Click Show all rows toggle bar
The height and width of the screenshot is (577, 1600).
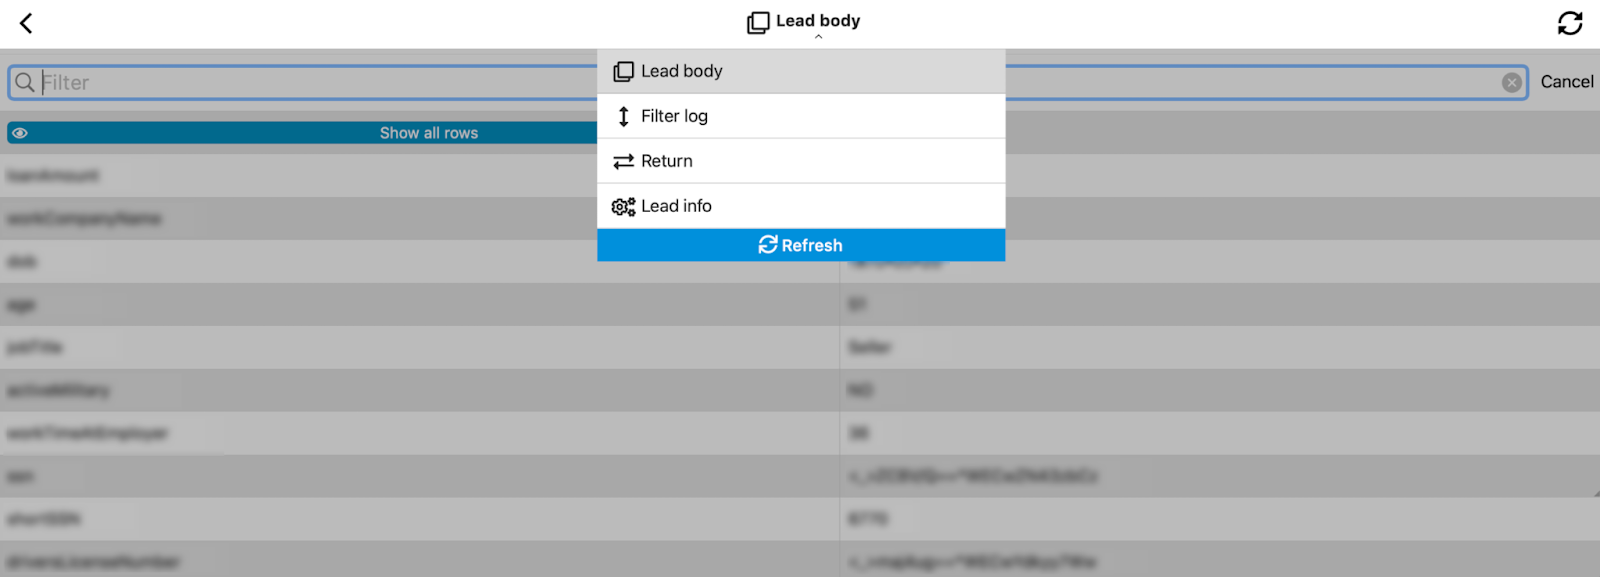coord(302,133)
